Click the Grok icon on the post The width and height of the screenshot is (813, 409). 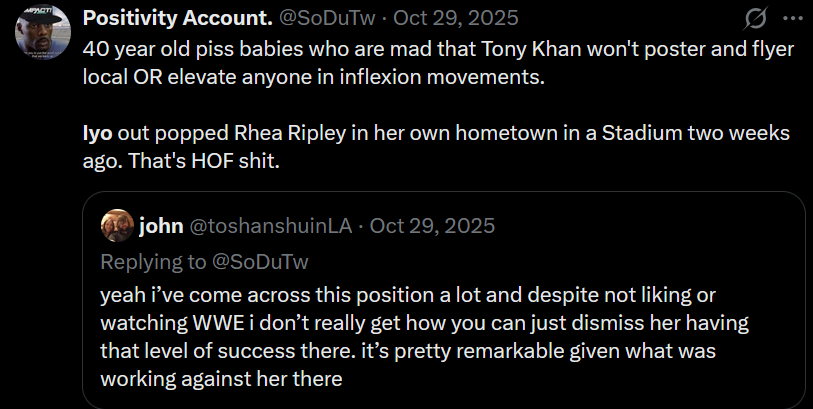[x=756, y=19]
